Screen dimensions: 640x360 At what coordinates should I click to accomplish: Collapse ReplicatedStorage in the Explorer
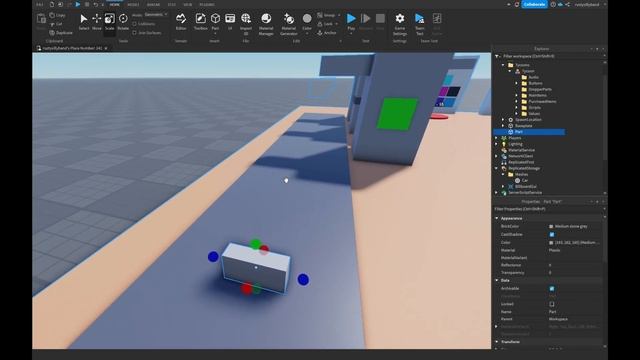tap(497, 168)
